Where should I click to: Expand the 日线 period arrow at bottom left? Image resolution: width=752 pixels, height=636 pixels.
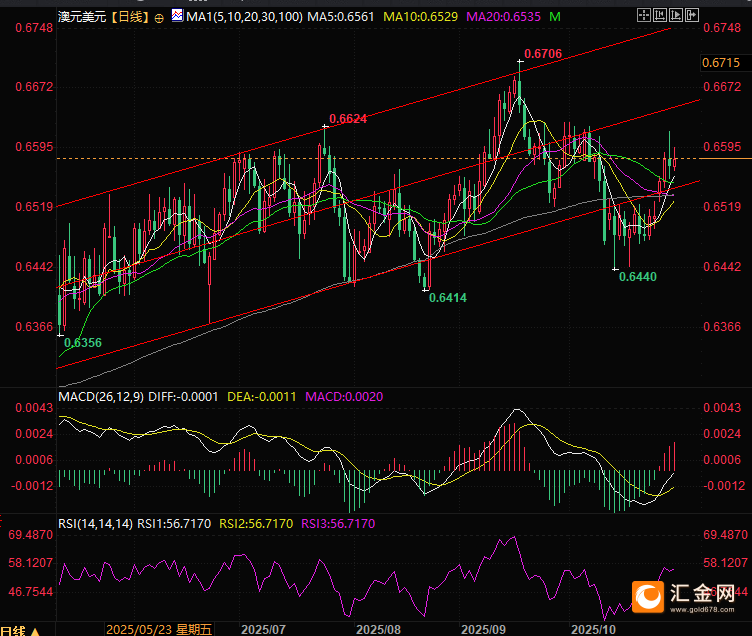point(37,630)
